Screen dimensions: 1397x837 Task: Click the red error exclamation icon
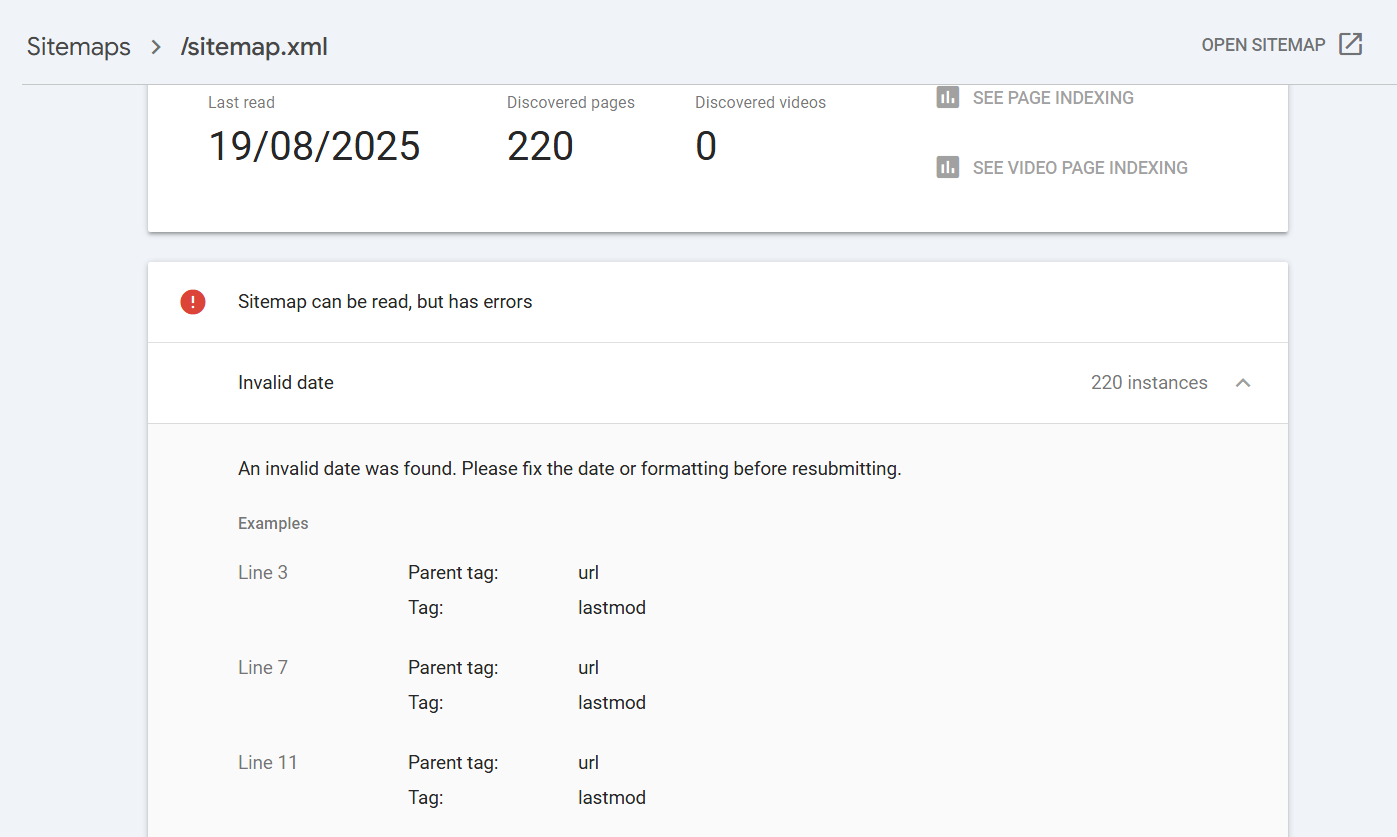pos(193,302)
